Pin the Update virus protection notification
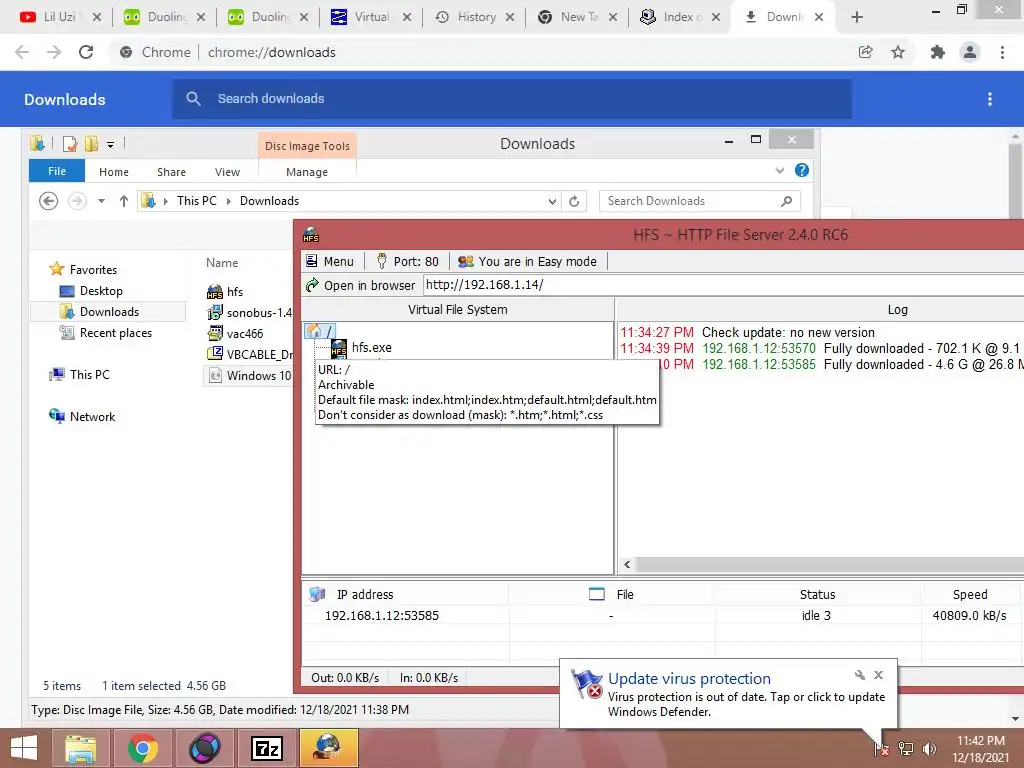 click(859, 675)
